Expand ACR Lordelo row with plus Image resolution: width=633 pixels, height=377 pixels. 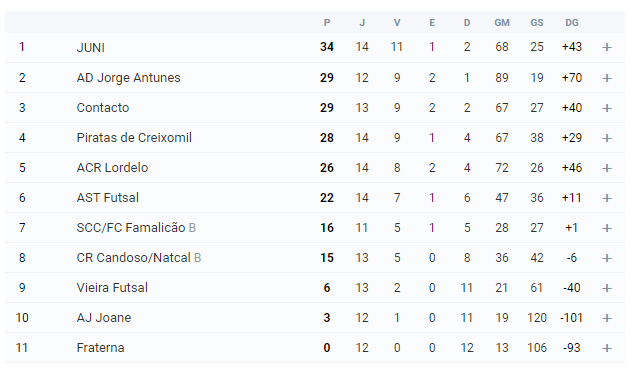607,168
